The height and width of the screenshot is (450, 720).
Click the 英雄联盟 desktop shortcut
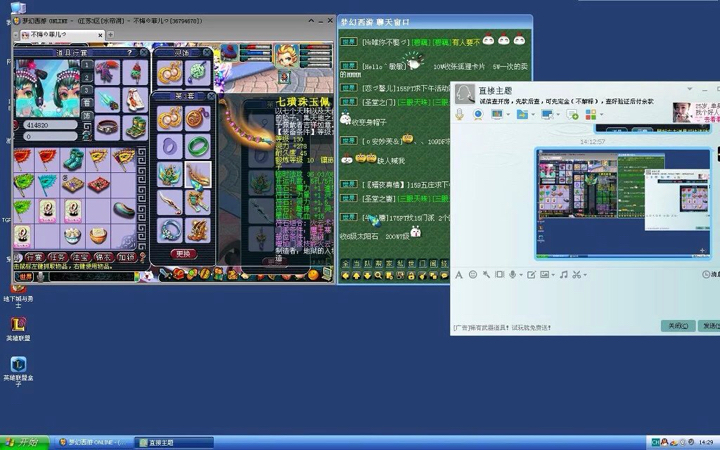pos(18,328)
